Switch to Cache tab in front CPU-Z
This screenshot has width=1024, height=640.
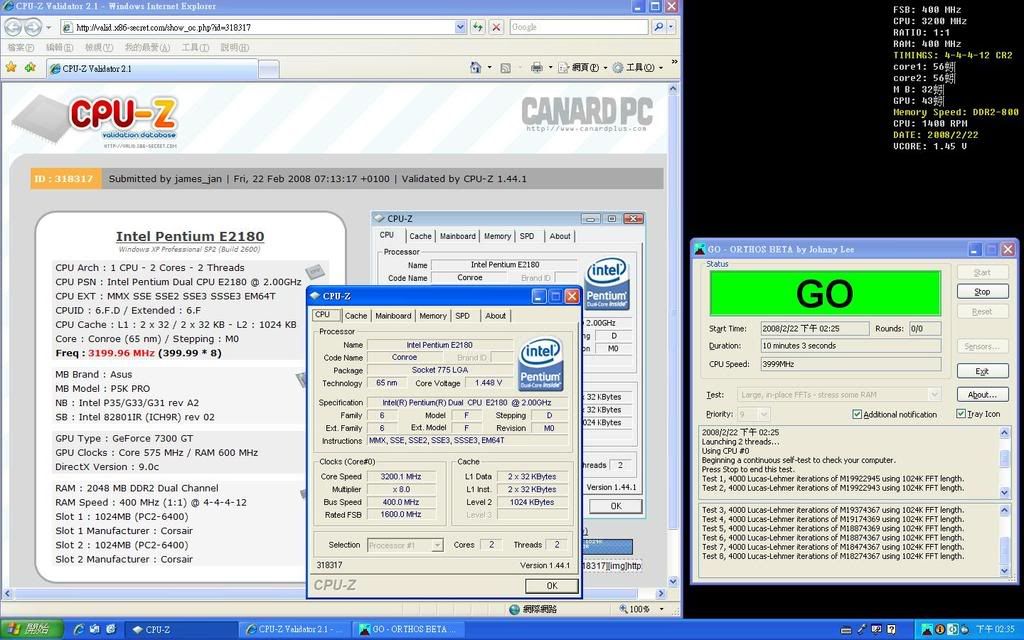pyautogui.click(x=356, y=315)
